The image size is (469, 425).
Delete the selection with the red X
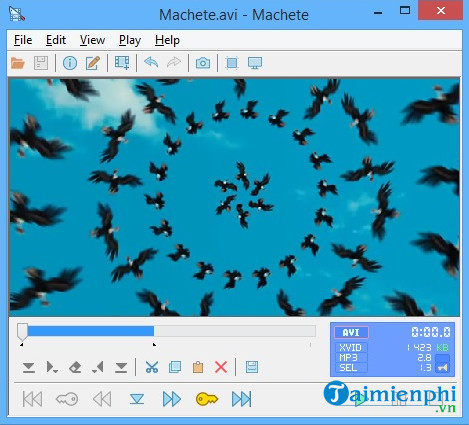click(x=221, y=367)
